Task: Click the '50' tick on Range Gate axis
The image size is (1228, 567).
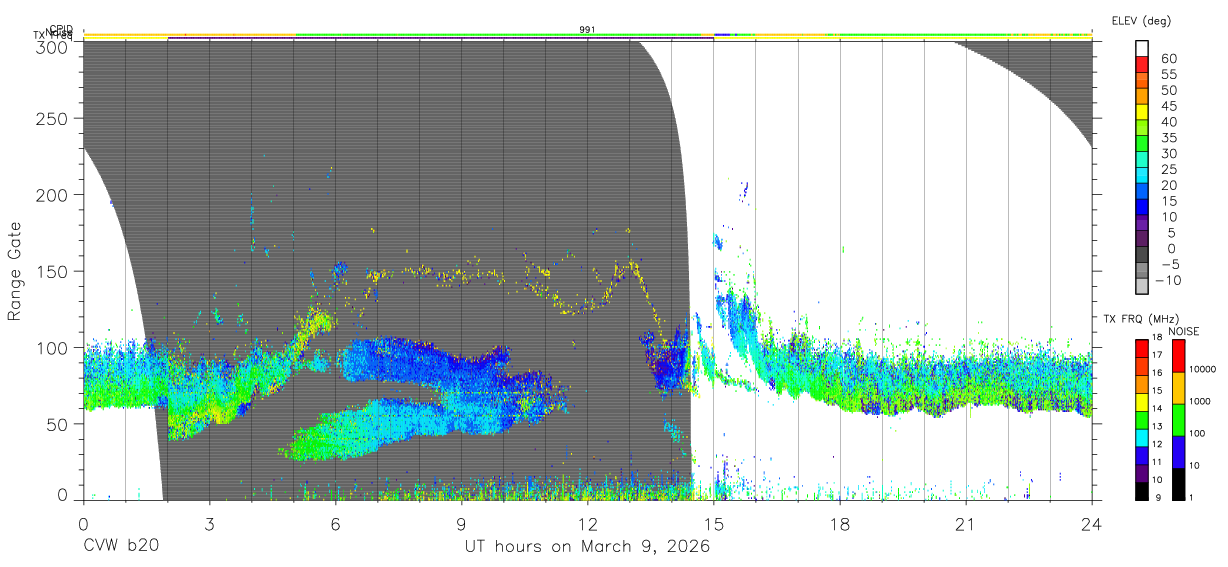Action: click(56, 424)
